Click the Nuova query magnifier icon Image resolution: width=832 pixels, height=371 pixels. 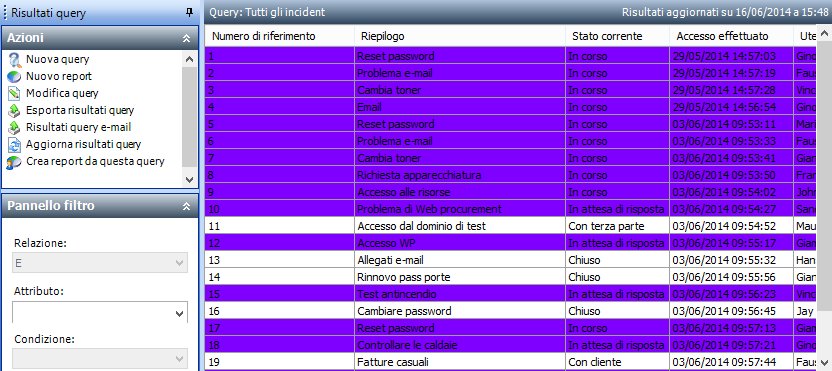15,60
